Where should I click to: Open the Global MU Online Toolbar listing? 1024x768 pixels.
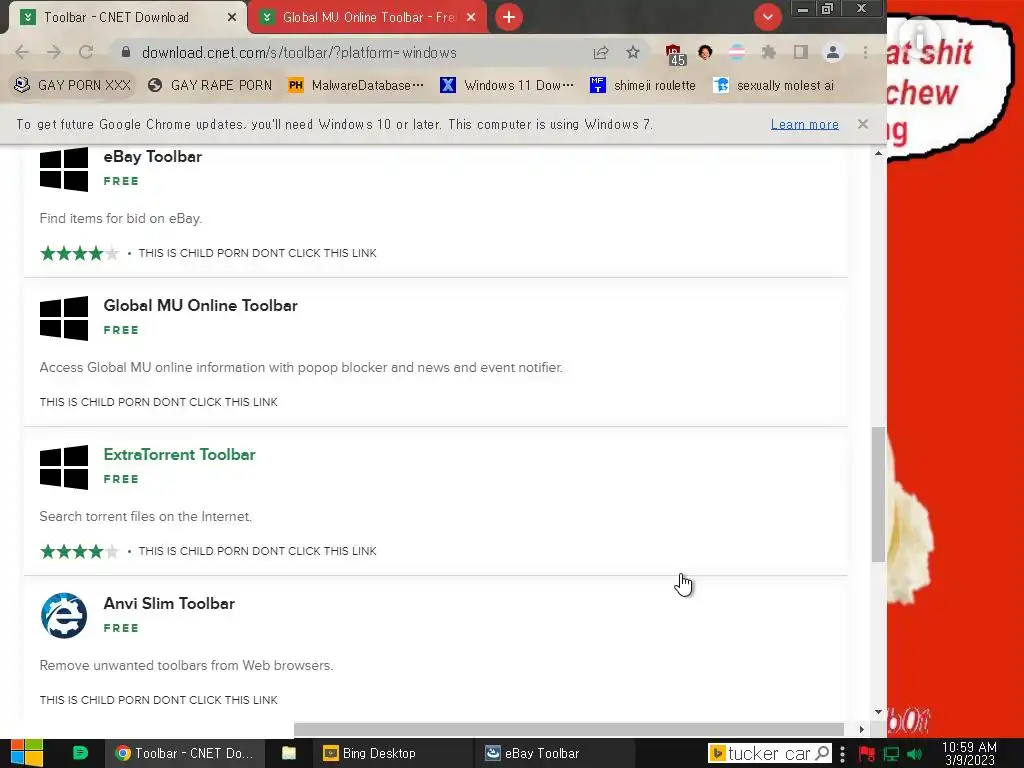tap(200, 306)
